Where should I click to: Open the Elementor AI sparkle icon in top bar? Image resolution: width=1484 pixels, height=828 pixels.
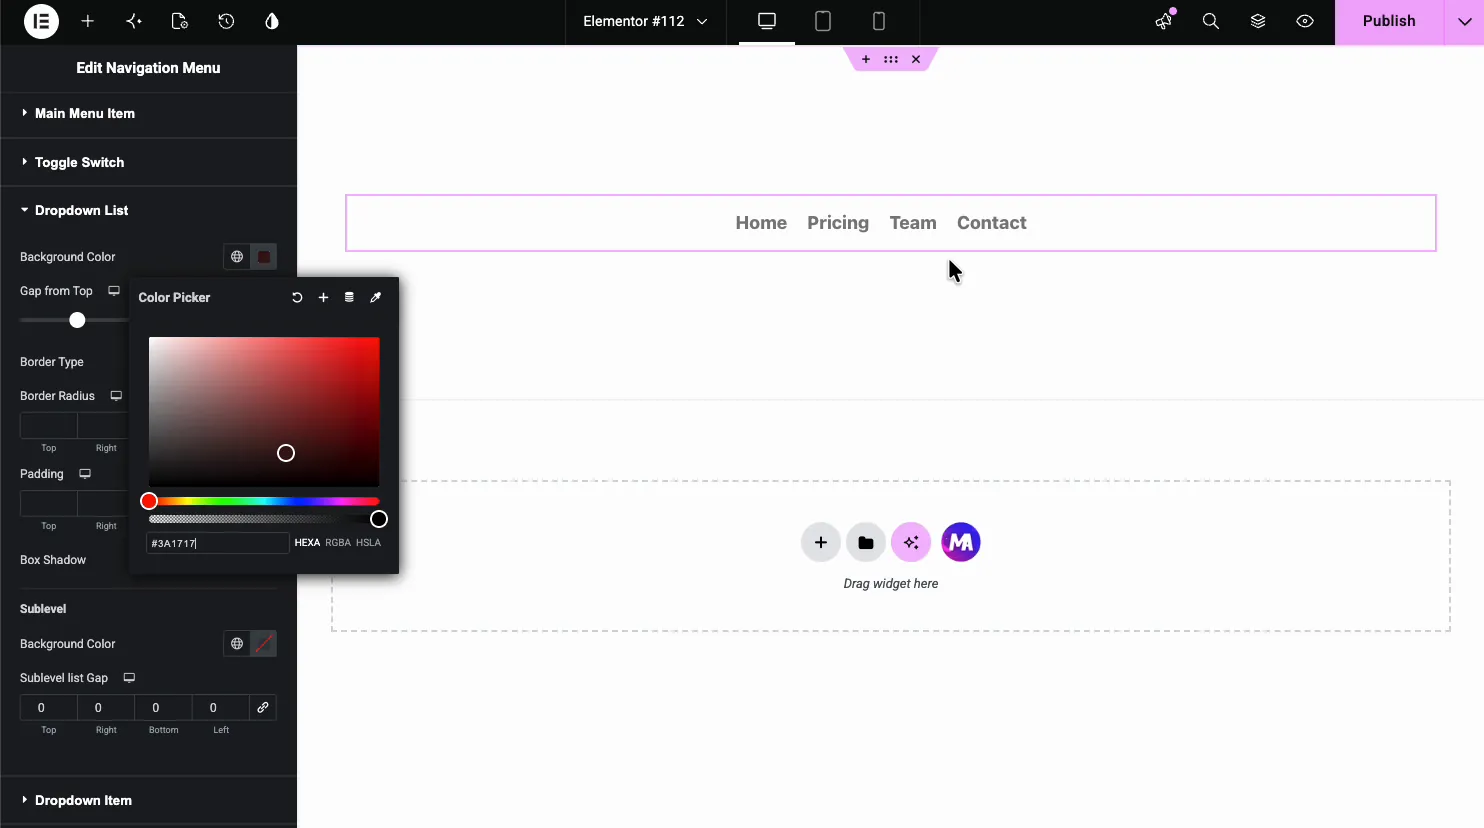point(134,21)
